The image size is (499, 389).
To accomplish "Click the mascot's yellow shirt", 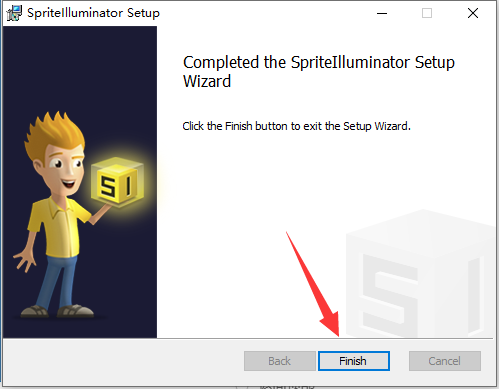I will click(60, 227).
